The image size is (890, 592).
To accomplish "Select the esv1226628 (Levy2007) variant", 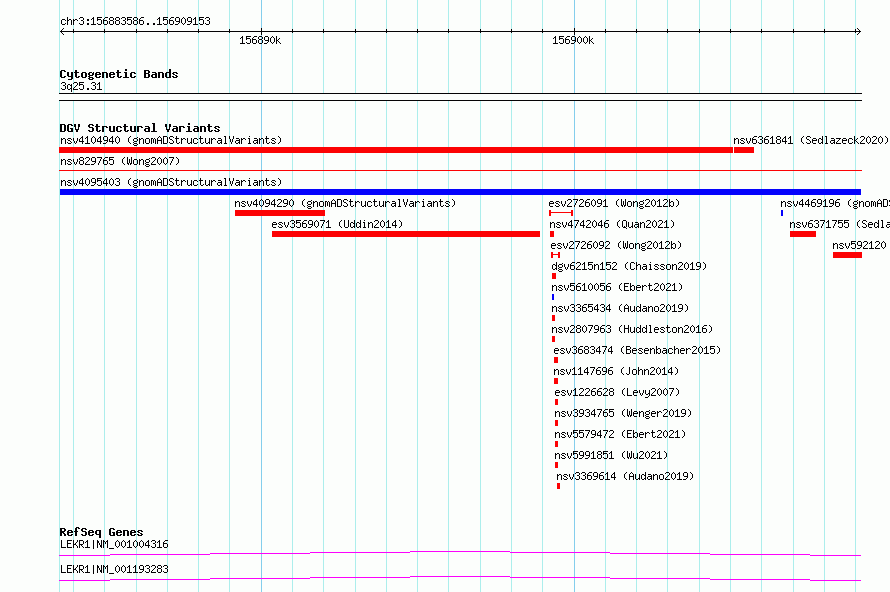I will click(x=618, y=392).
